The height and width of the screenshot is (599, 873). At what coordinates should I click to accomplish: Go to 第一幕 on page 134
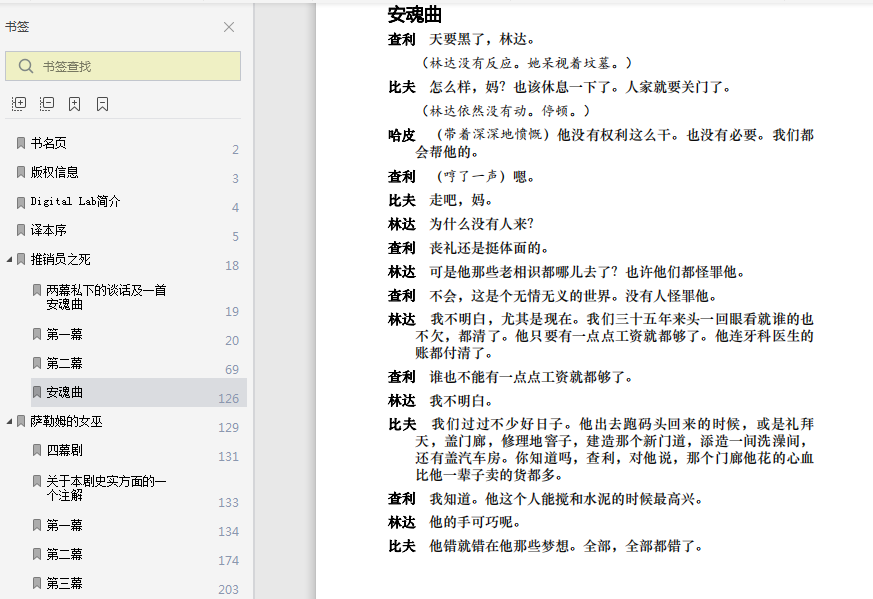(x=65, y=525)
